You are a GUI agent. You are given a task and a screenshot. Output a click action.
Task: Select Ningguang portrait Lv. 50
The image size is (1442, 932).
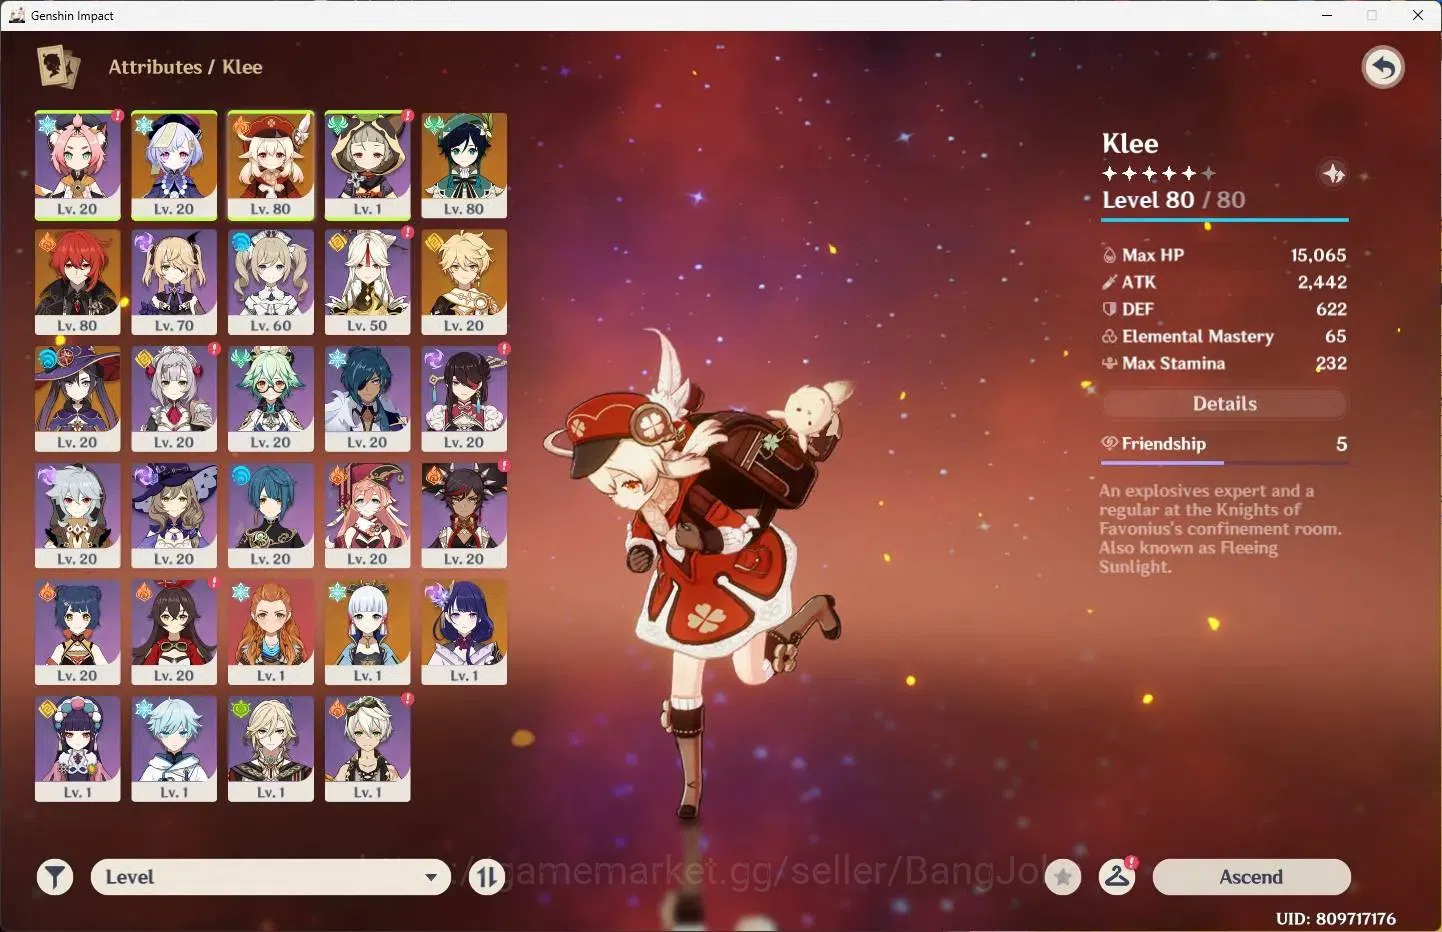click(367, 282)
